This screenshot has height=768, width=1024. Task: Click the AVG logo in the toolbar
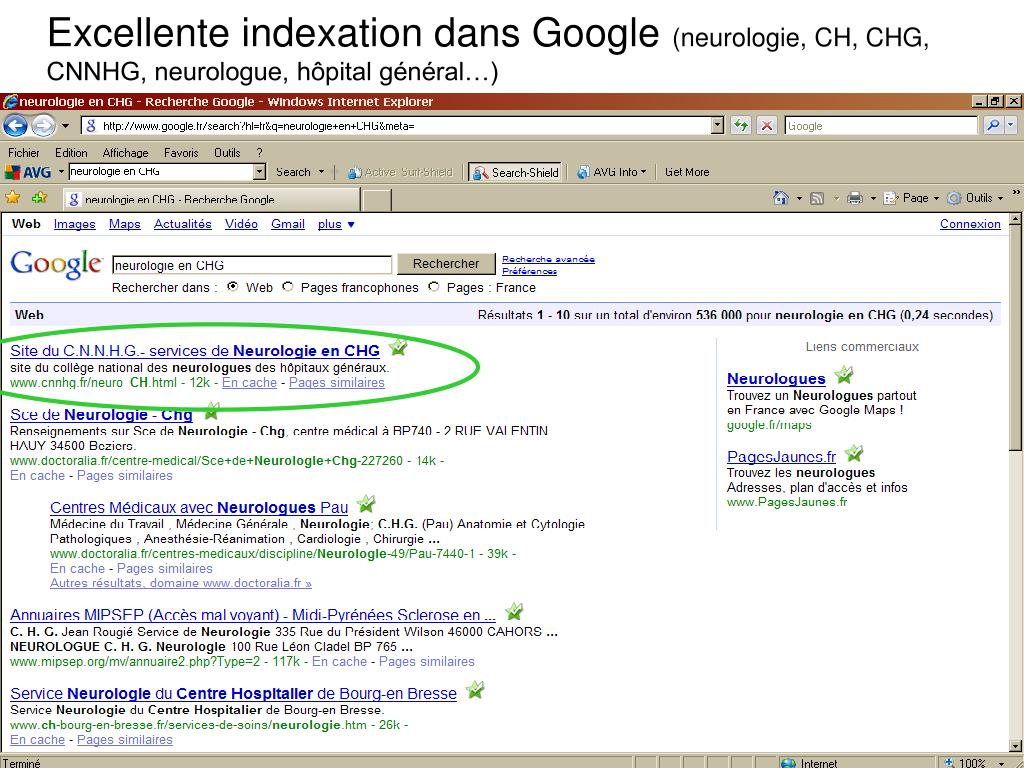28,172
